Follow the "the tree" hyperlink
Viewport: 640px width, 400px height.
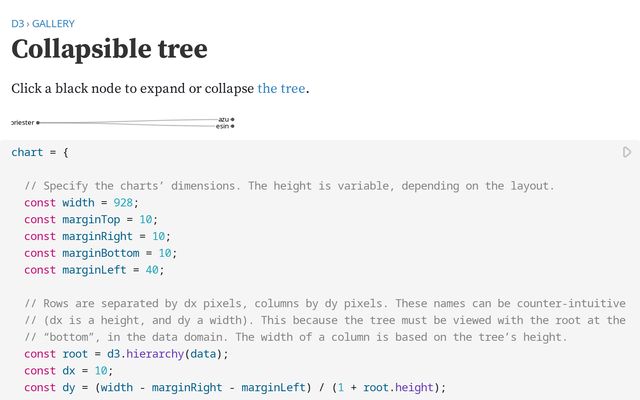tap(281, 88)
